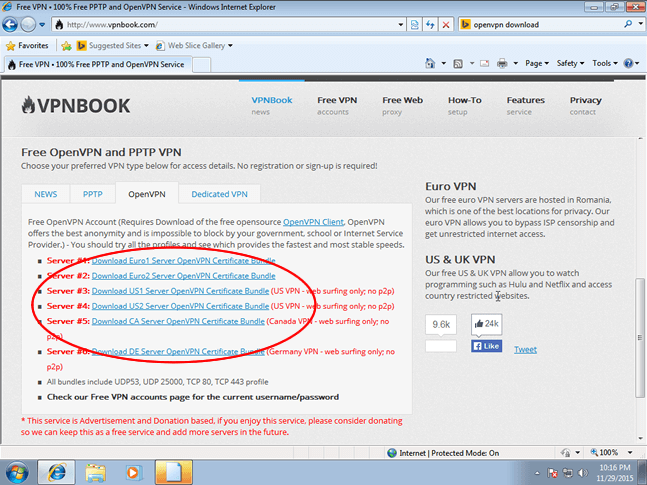Follow the OpenVPN Client link
This screenshot has height=485, width=647.
point(313,222)
